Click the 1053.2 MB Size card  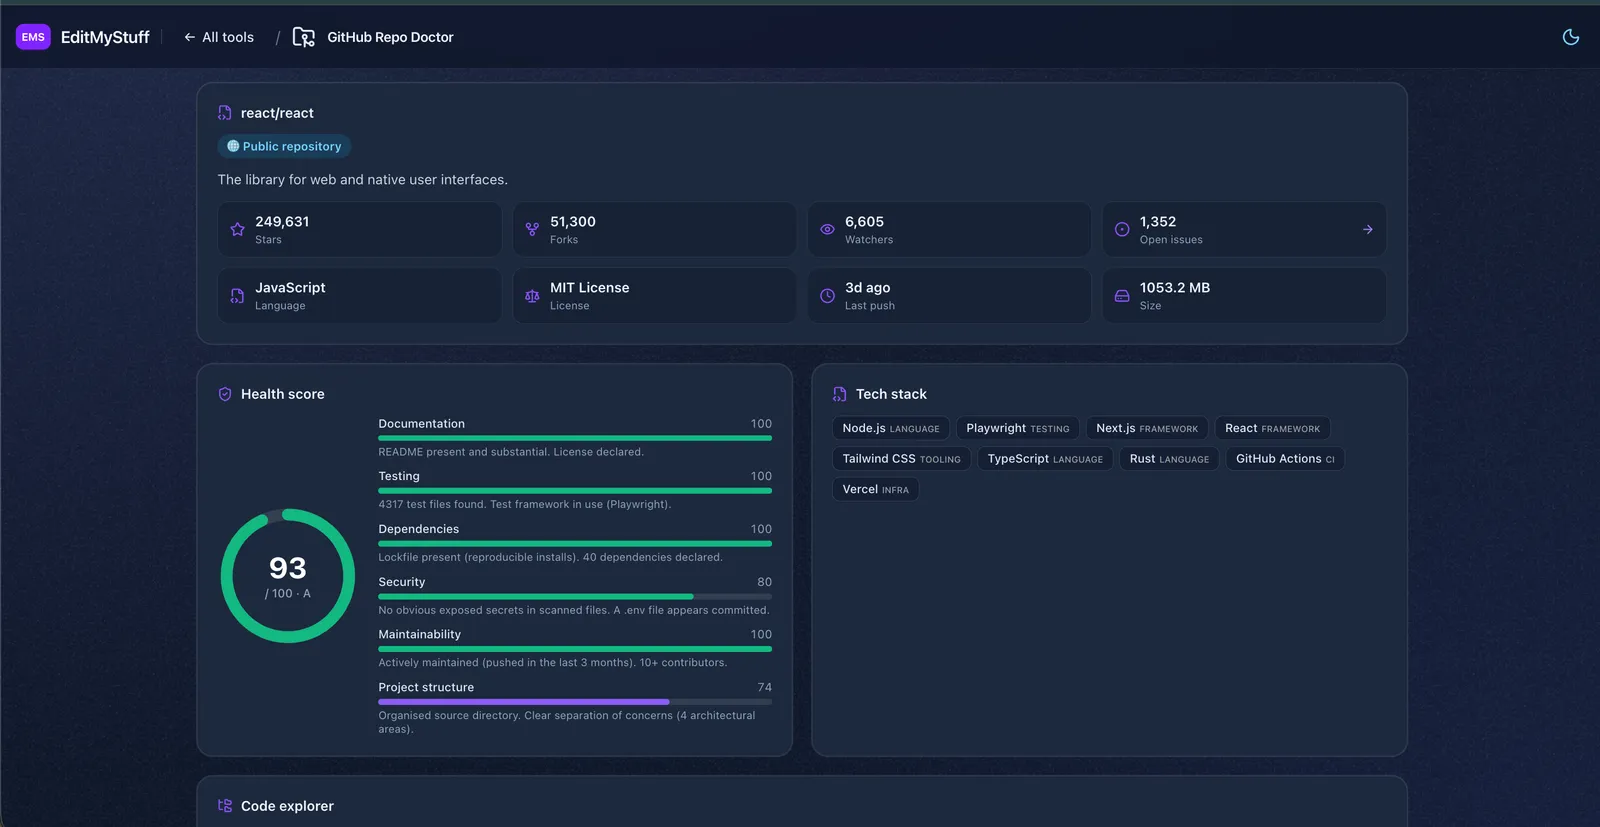click(x=1244, y=296)
